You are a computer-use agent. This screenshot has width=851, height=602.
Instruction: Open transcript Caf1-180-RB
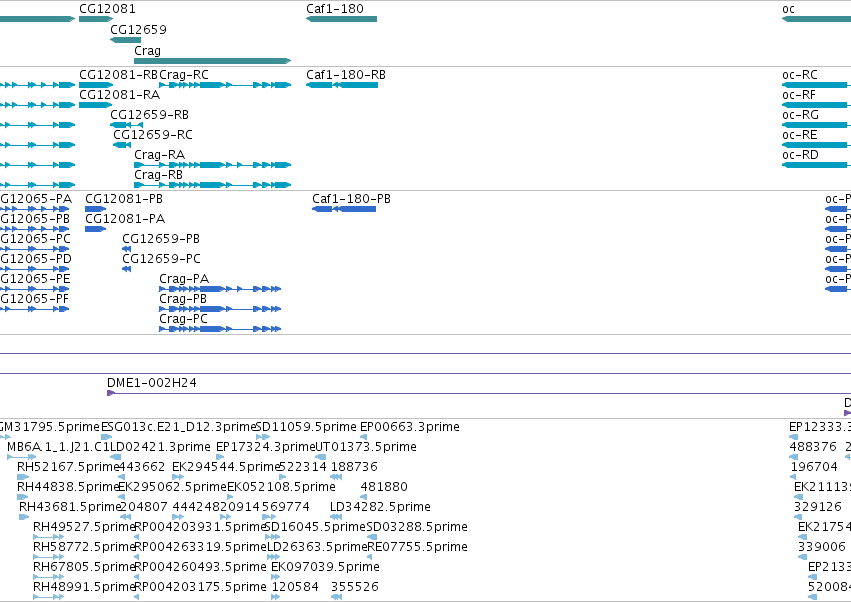(342, 85)
